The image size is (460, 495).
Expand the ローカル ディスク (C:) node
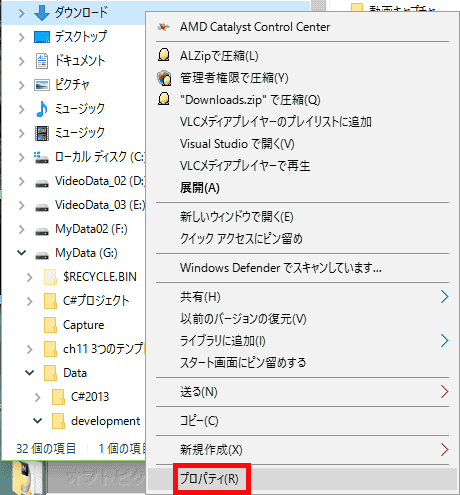coord(22,157)
